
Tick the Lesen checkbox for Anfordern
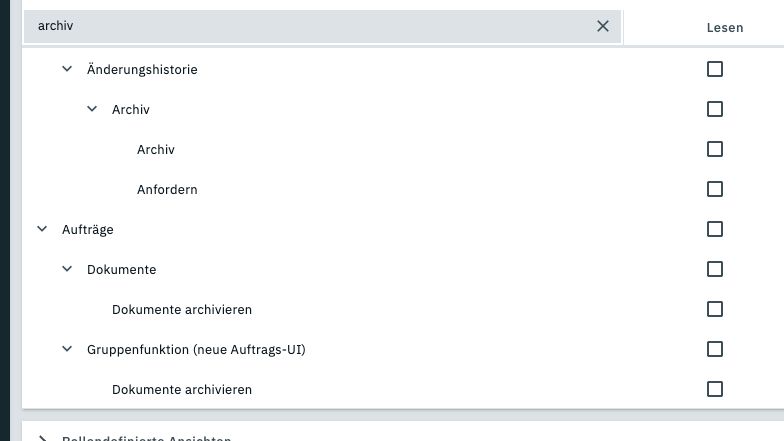click(714, 189)
